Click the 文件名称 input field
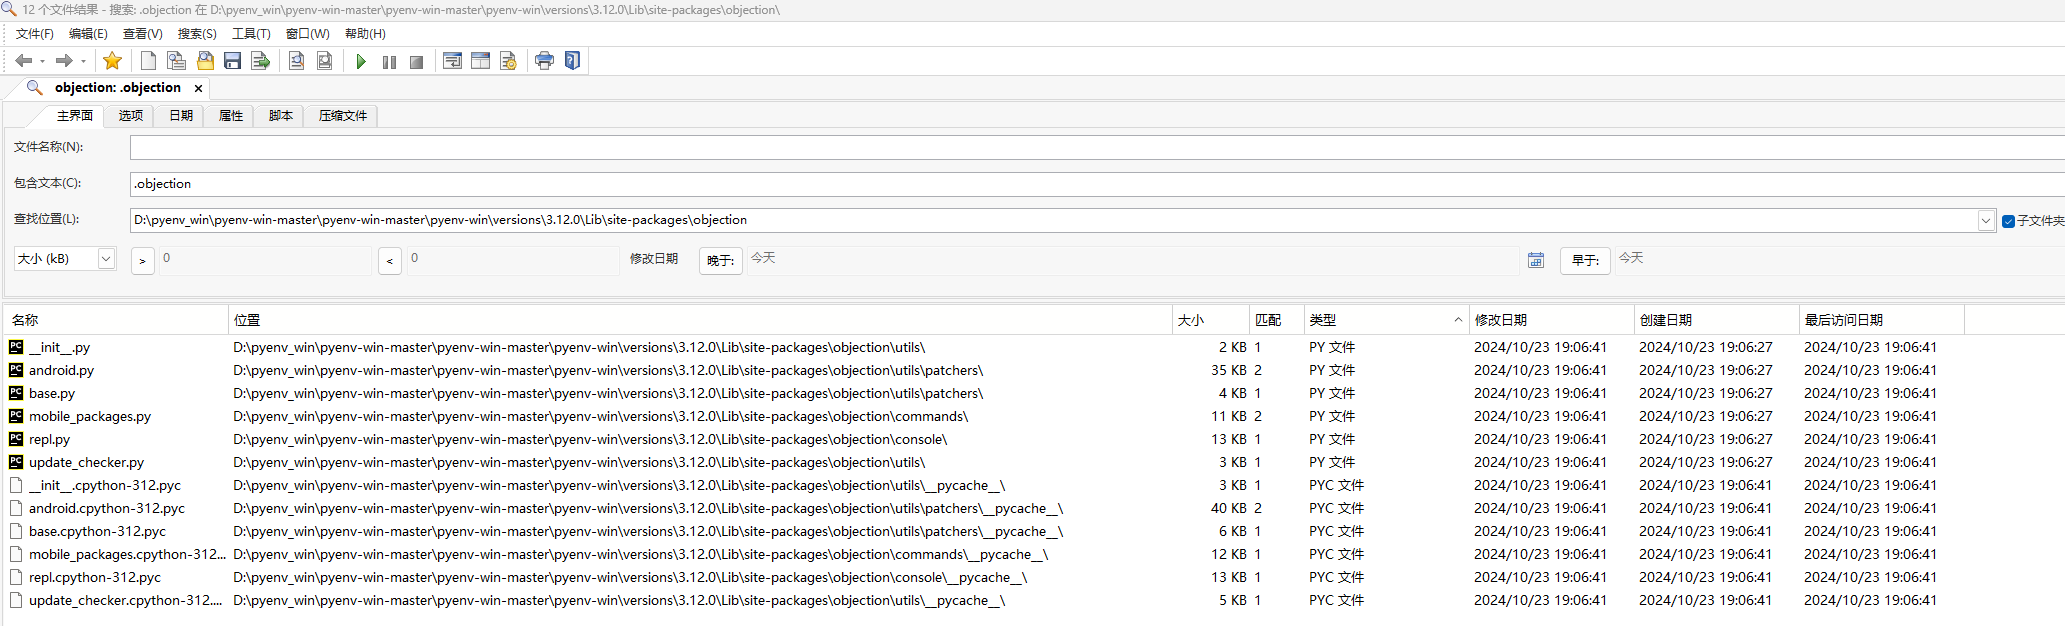 click(1000, 148)
